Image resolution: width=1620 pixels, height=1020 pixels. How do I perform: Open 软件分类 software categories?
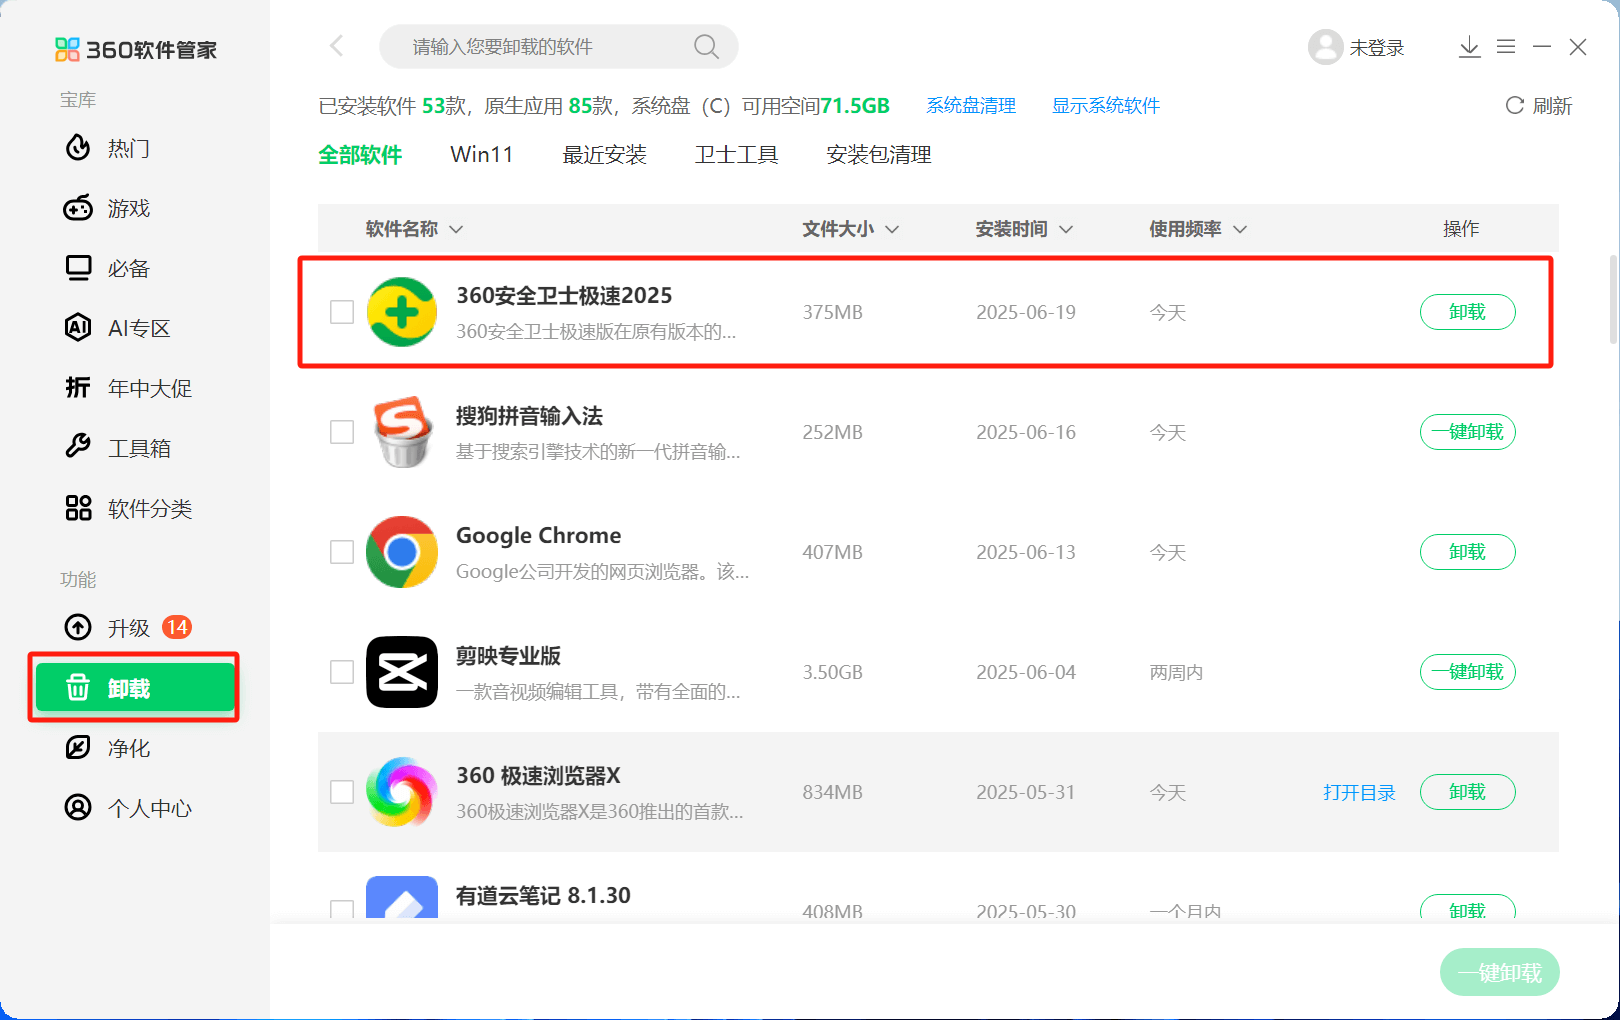coord(128,508)
